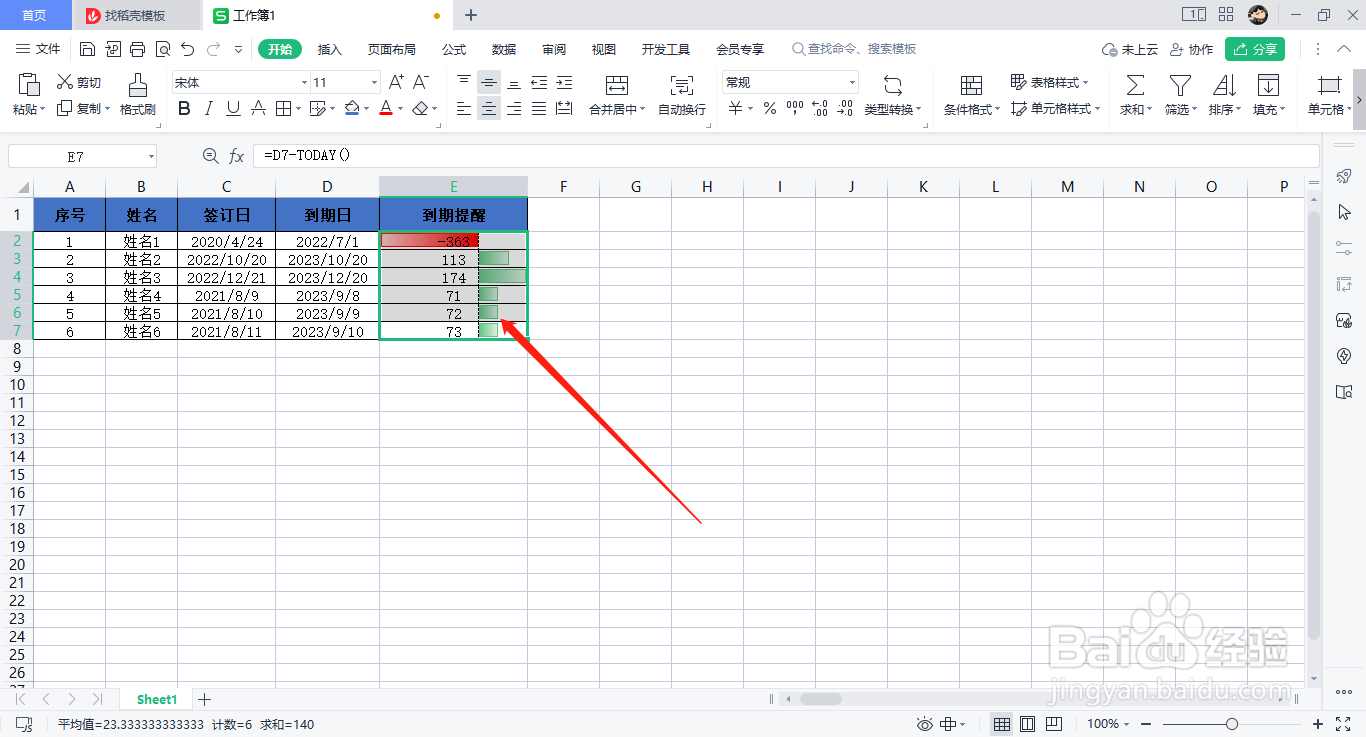Screen dimensions: 1366x737
Task: Select column E header
Action: point(454,186)
